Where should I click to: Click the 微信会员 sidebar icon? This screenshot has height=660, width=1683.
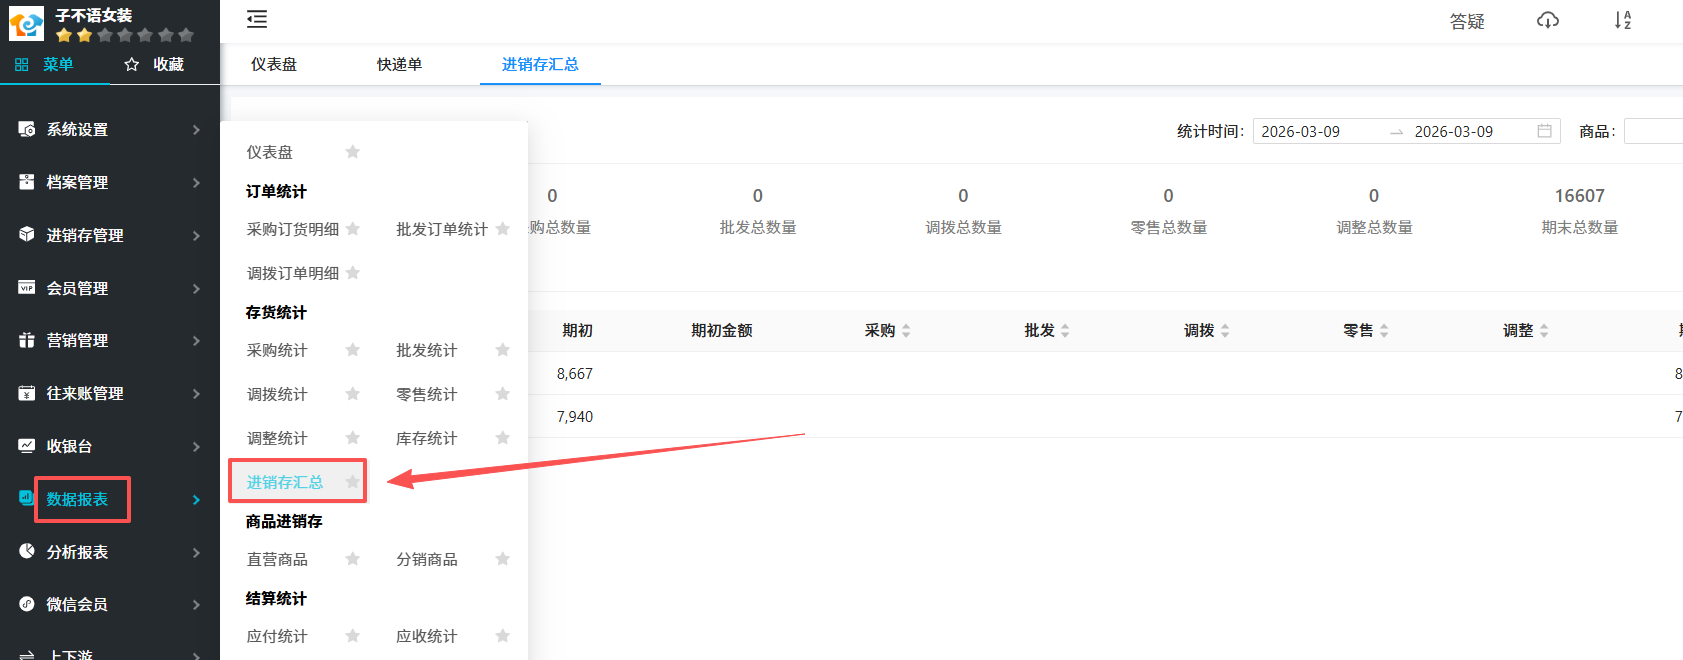click(27, 604)
